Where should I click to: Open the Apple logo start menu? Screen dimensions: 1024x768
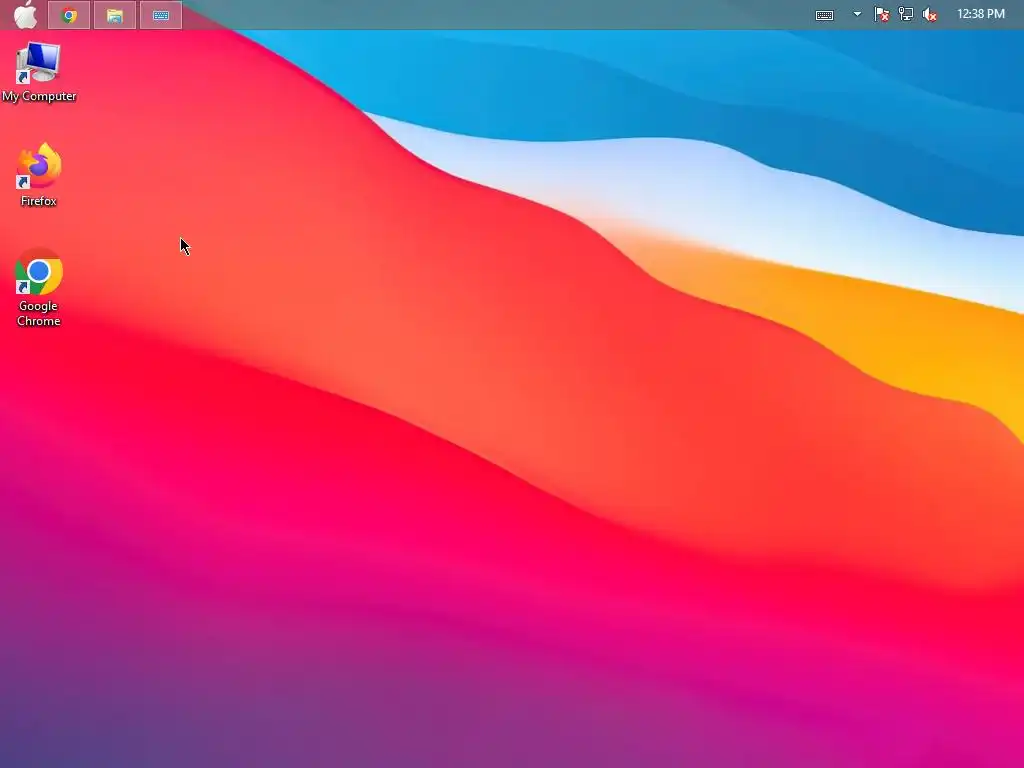[25, 14]
